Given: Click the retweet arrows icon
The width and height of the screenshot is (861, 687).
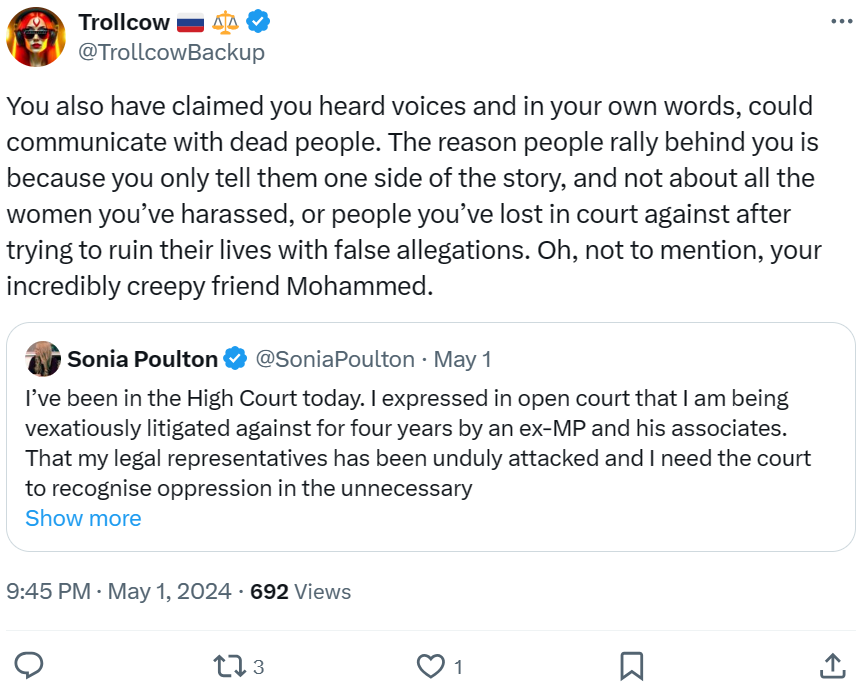Looking at the screenshot, I should point(230,666).
